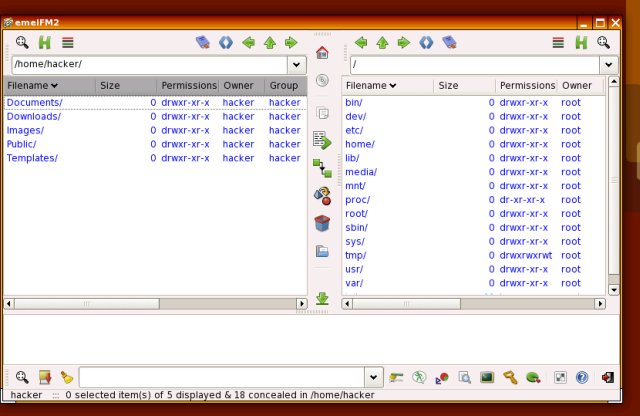Toggle hidden files in right pane (green H)

pos(581,42)
